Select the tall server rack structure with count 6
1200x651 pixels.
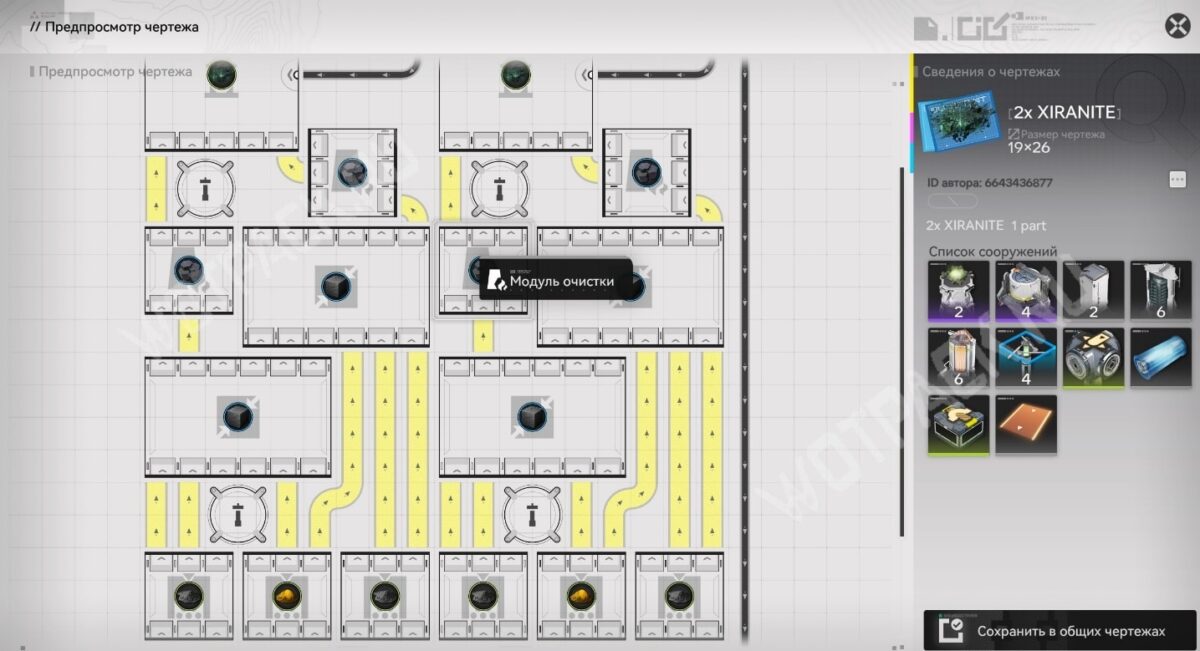pos(1160,290)
